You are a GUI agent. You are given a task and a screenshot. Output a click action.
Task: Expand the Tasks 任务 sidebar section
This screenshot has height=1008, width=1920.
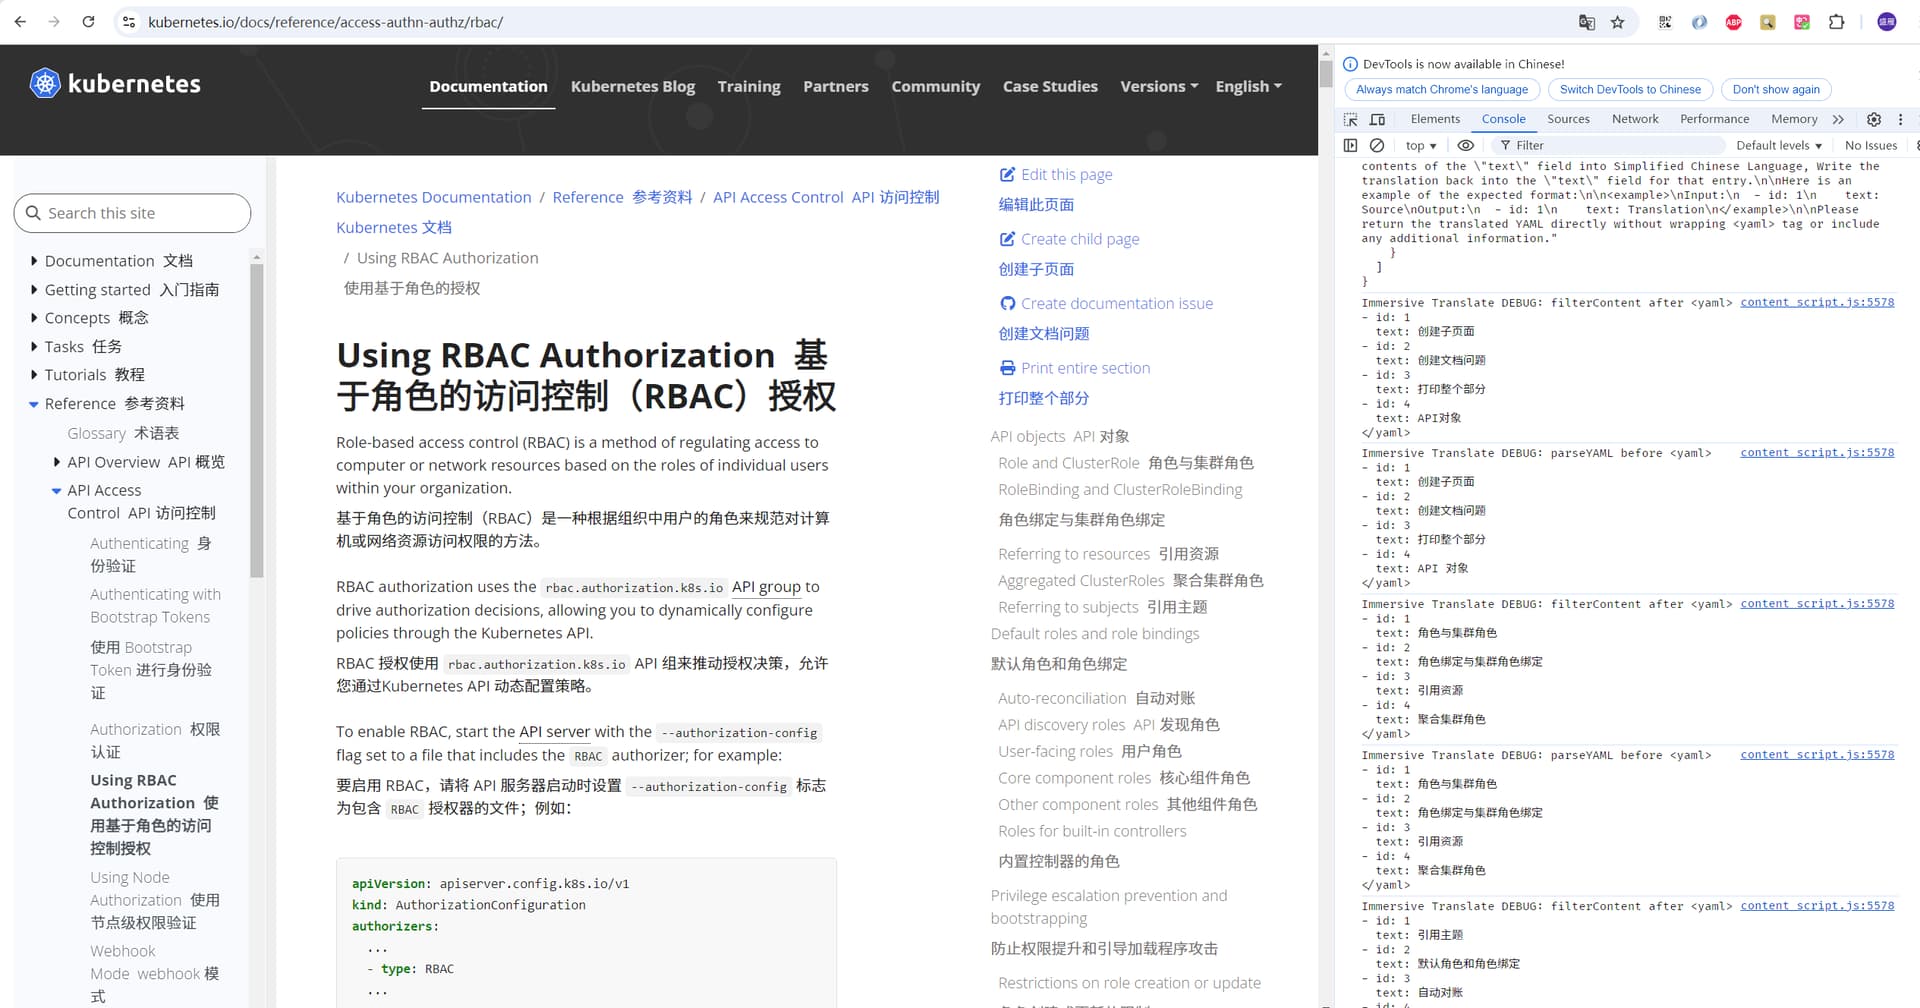(x=34, y=346)
